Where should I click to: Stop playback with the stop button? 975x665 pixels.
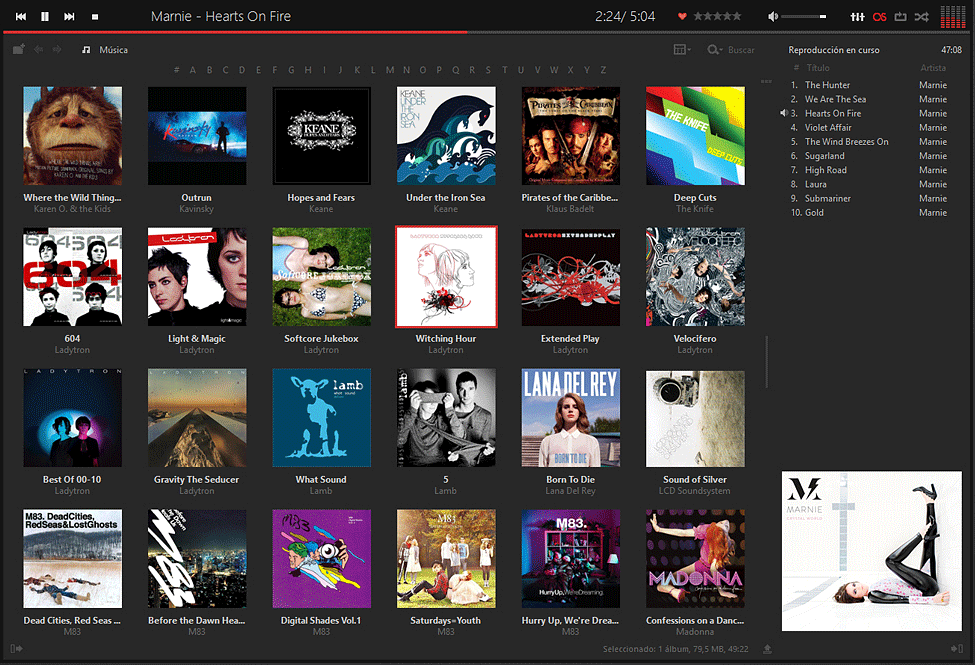[x=95, y=17]
